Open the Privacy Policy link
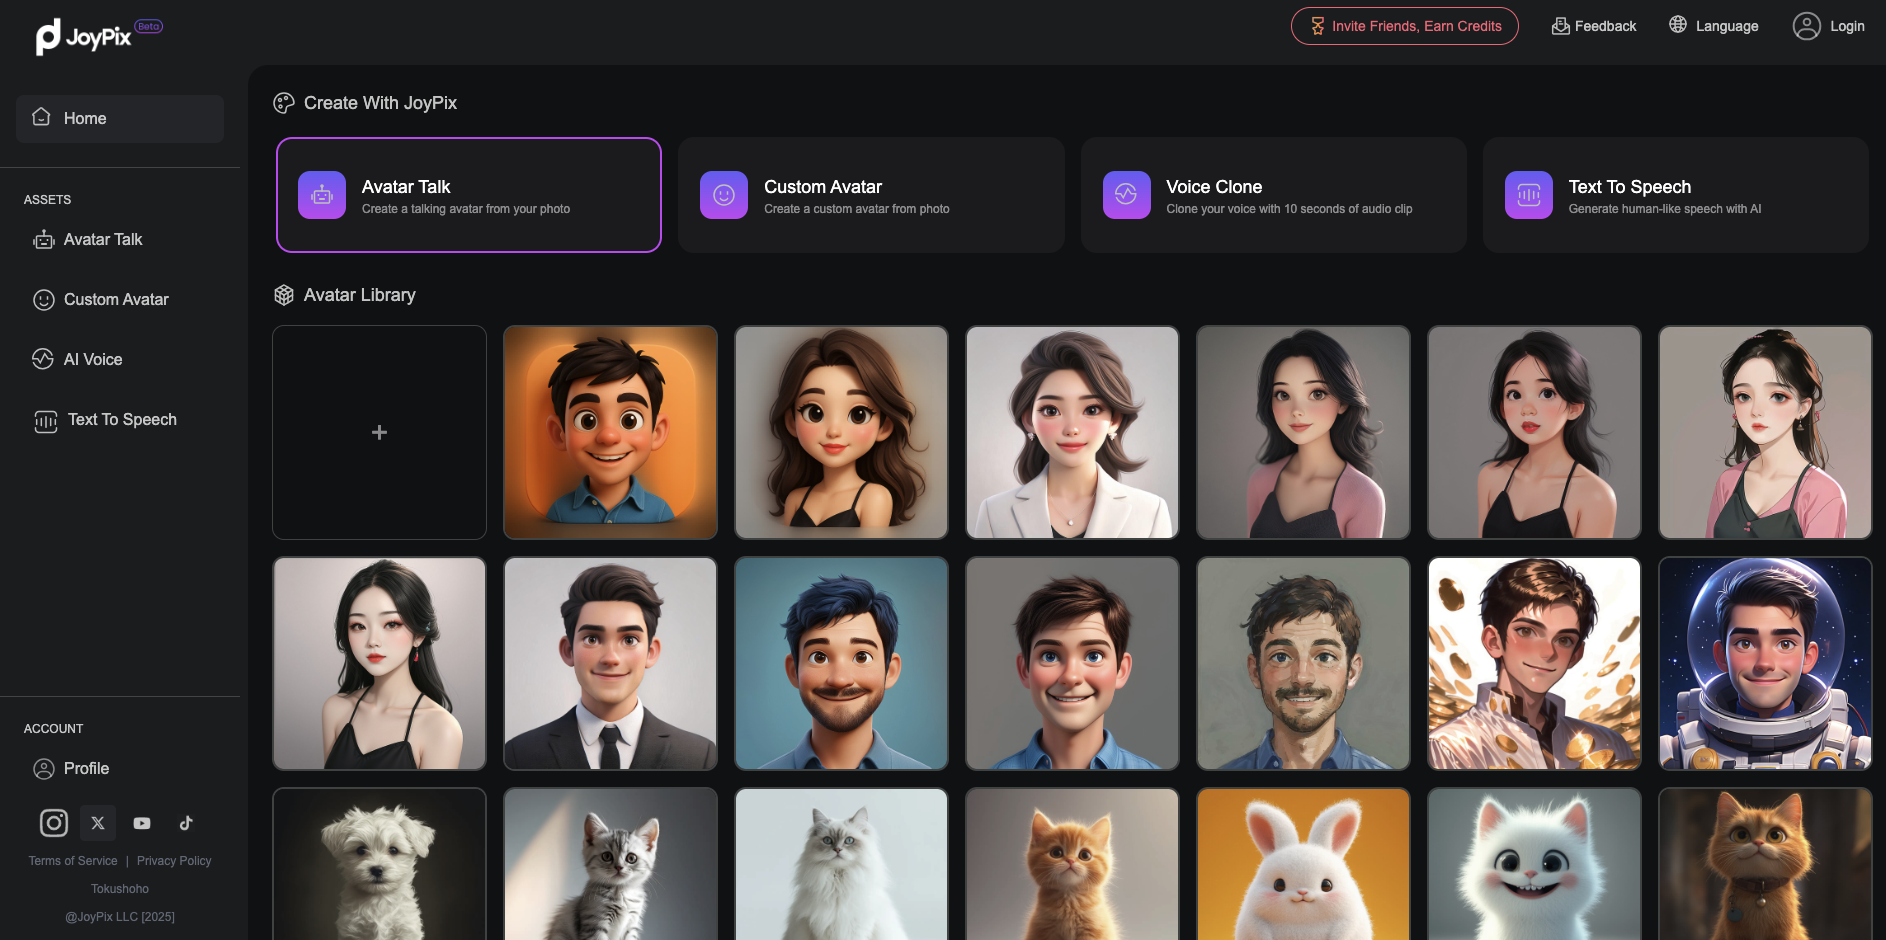 point(174,861)
